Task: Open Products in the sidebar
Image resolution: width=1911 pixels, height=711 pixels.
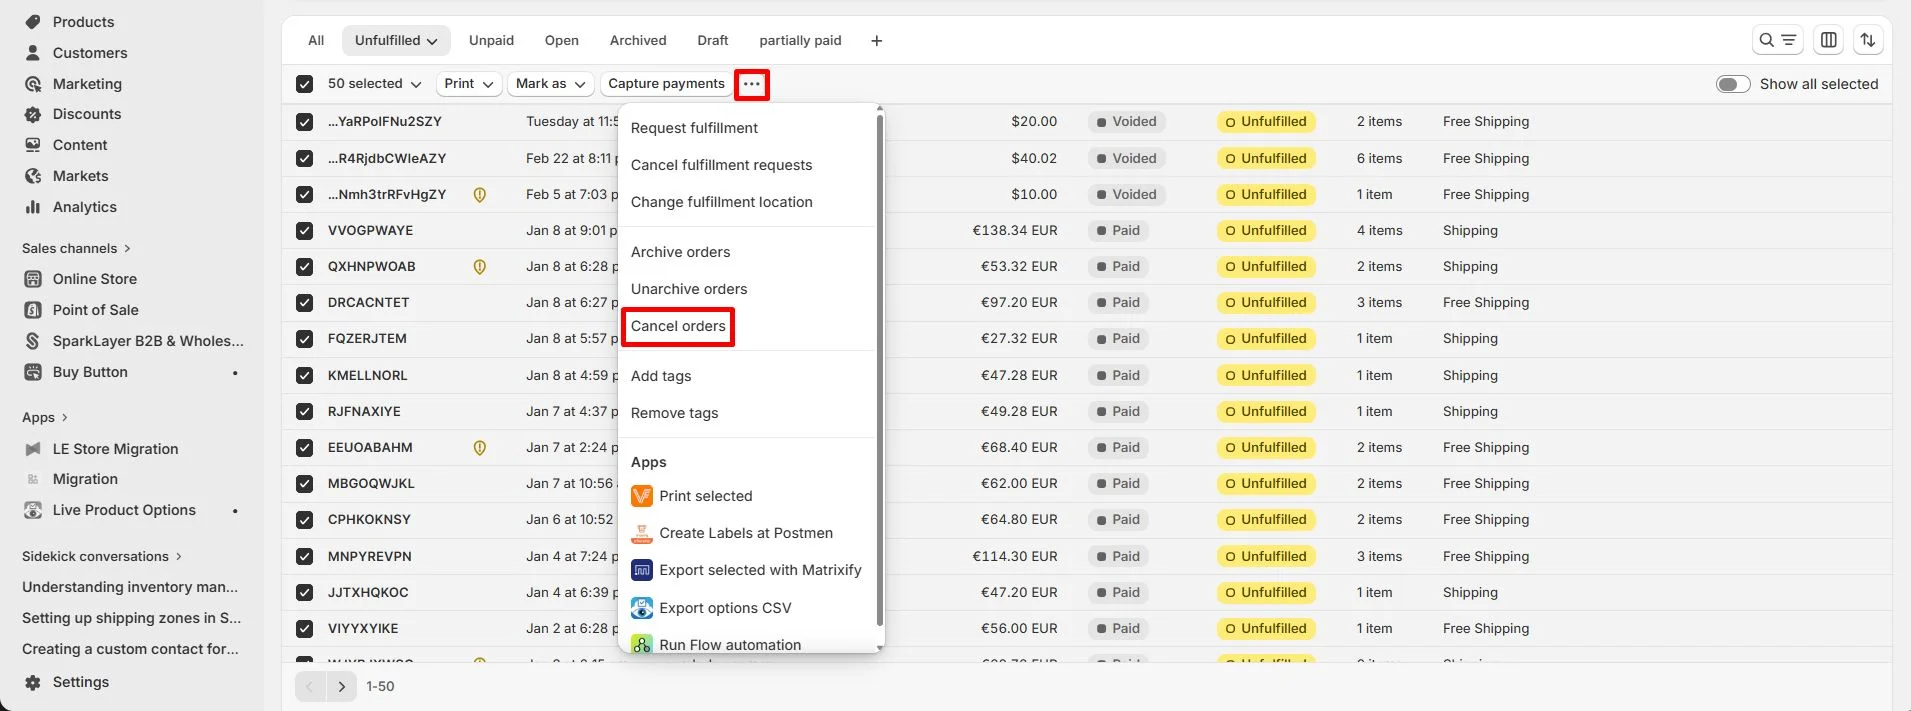Action: pos(83,22)
